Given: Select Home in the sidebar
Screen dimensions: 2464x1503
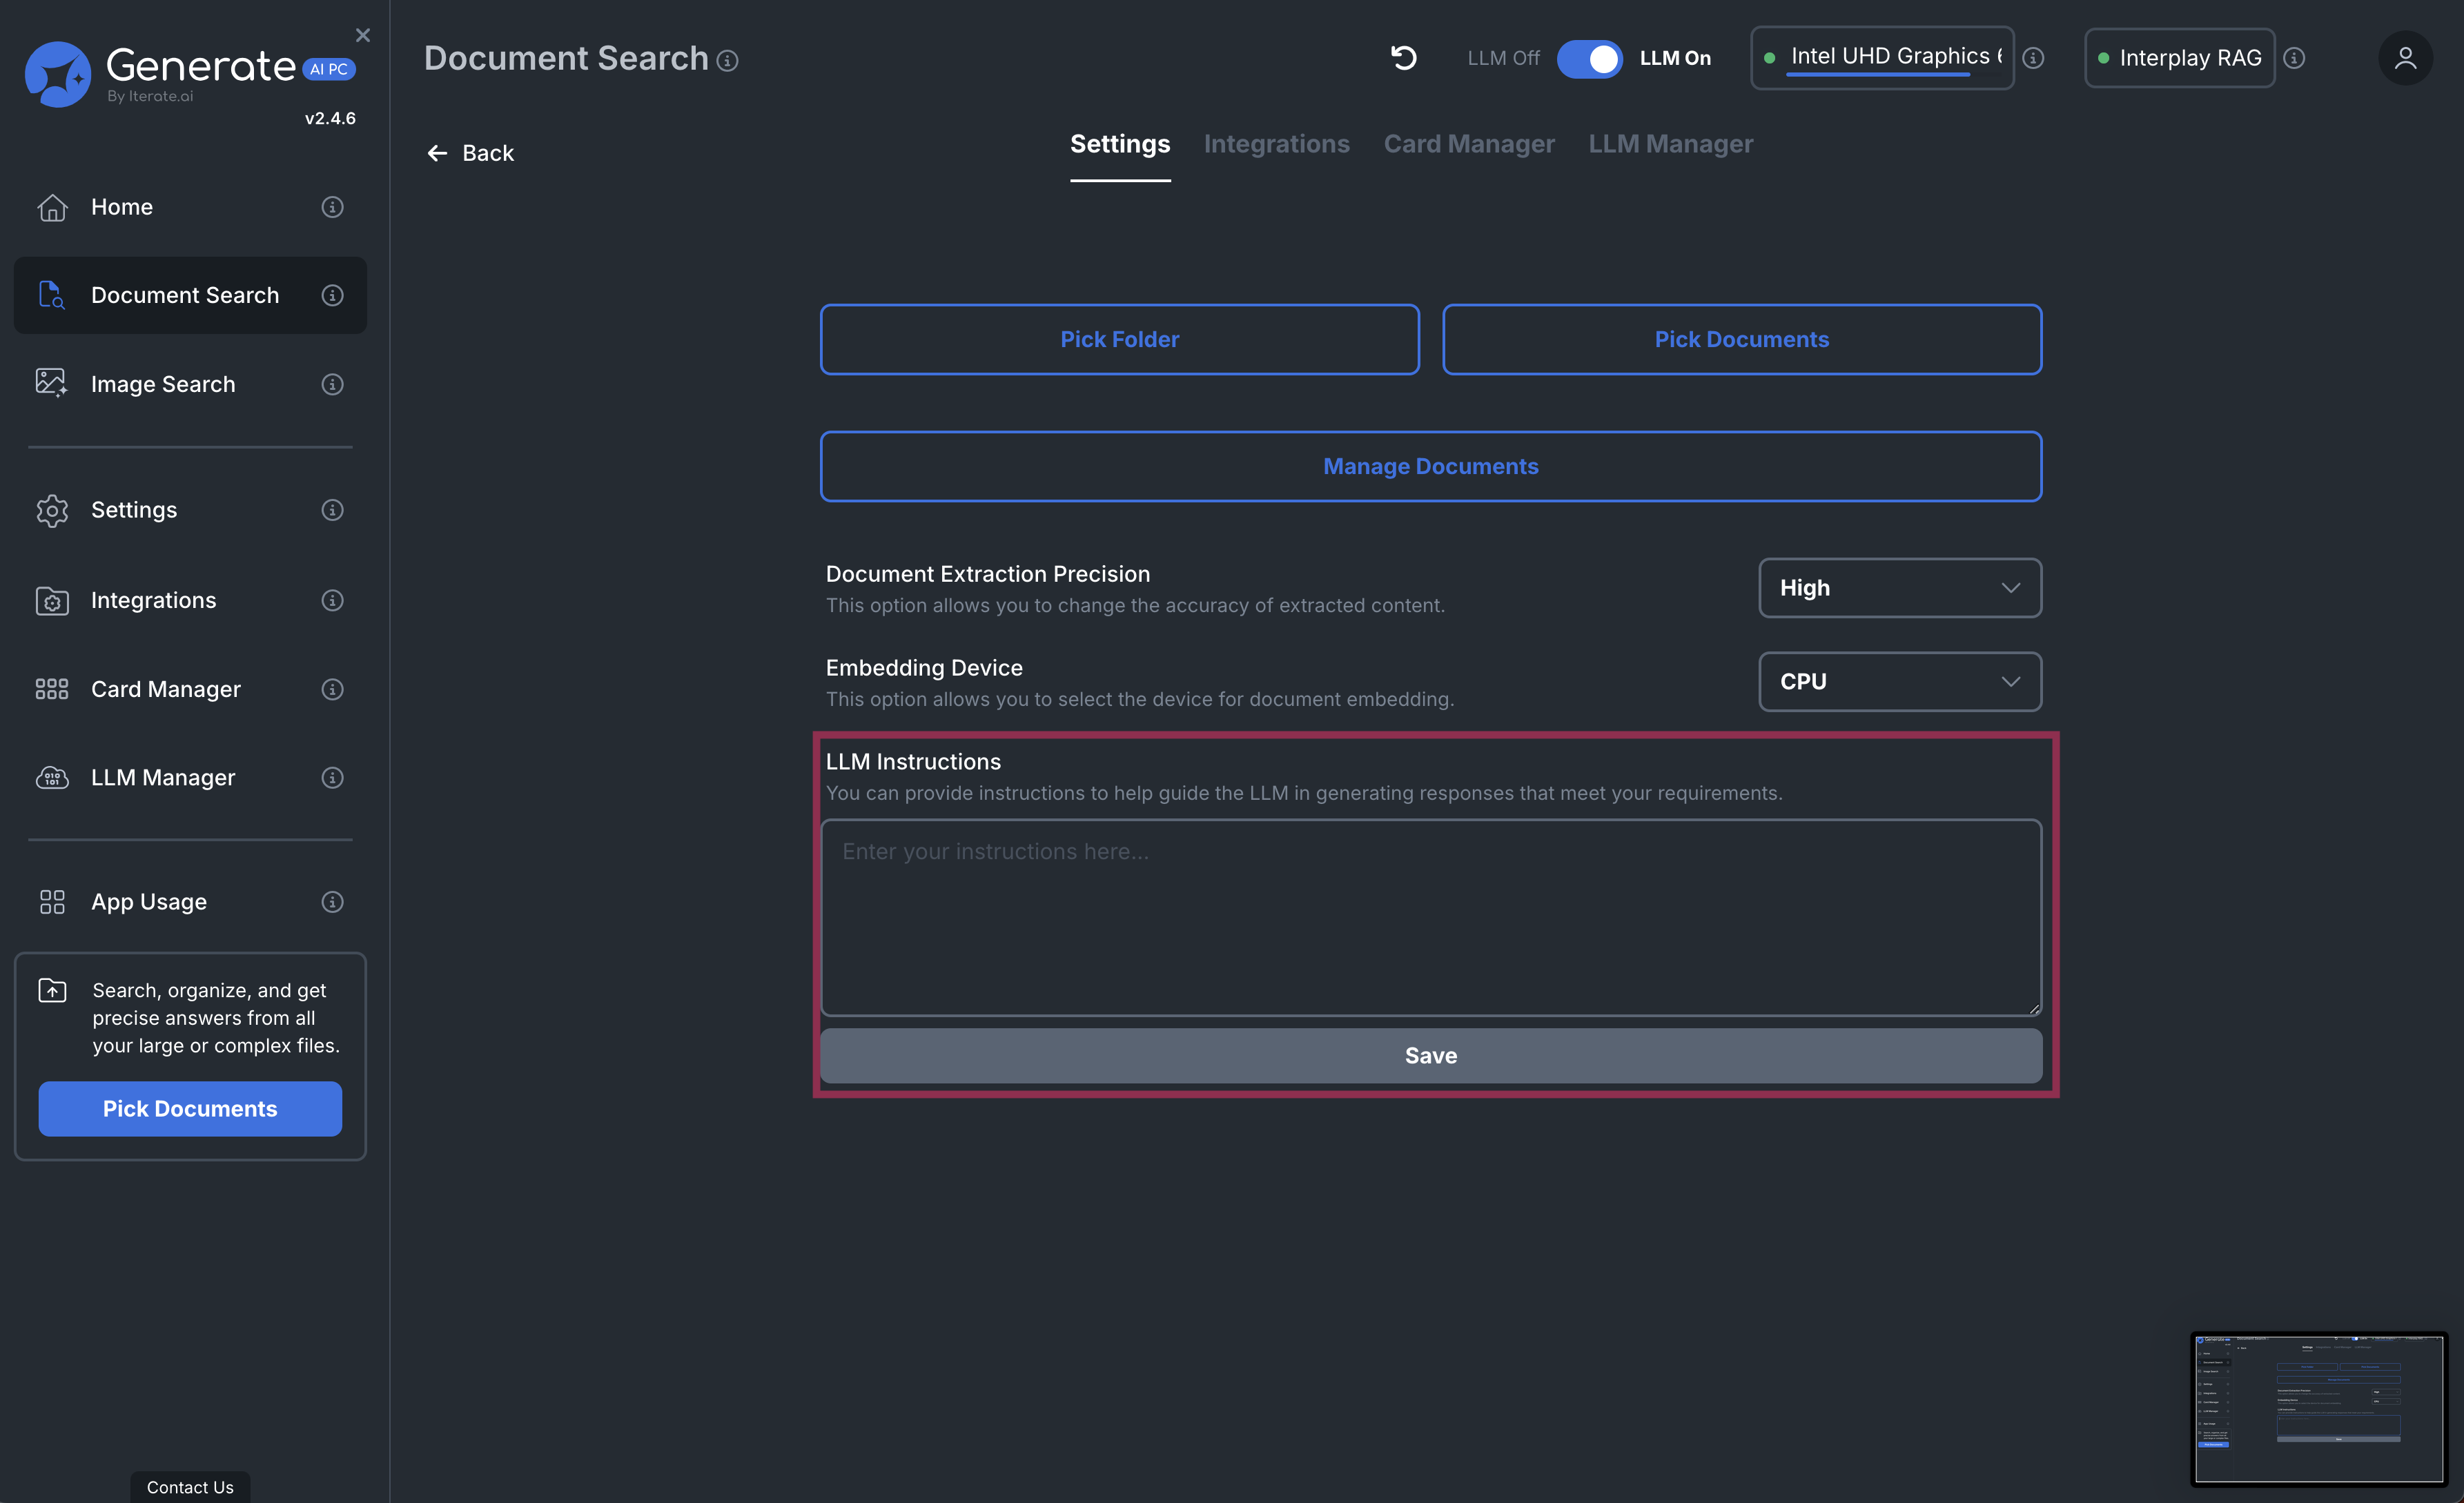Looking at the screenshot, I should [190, 207].
